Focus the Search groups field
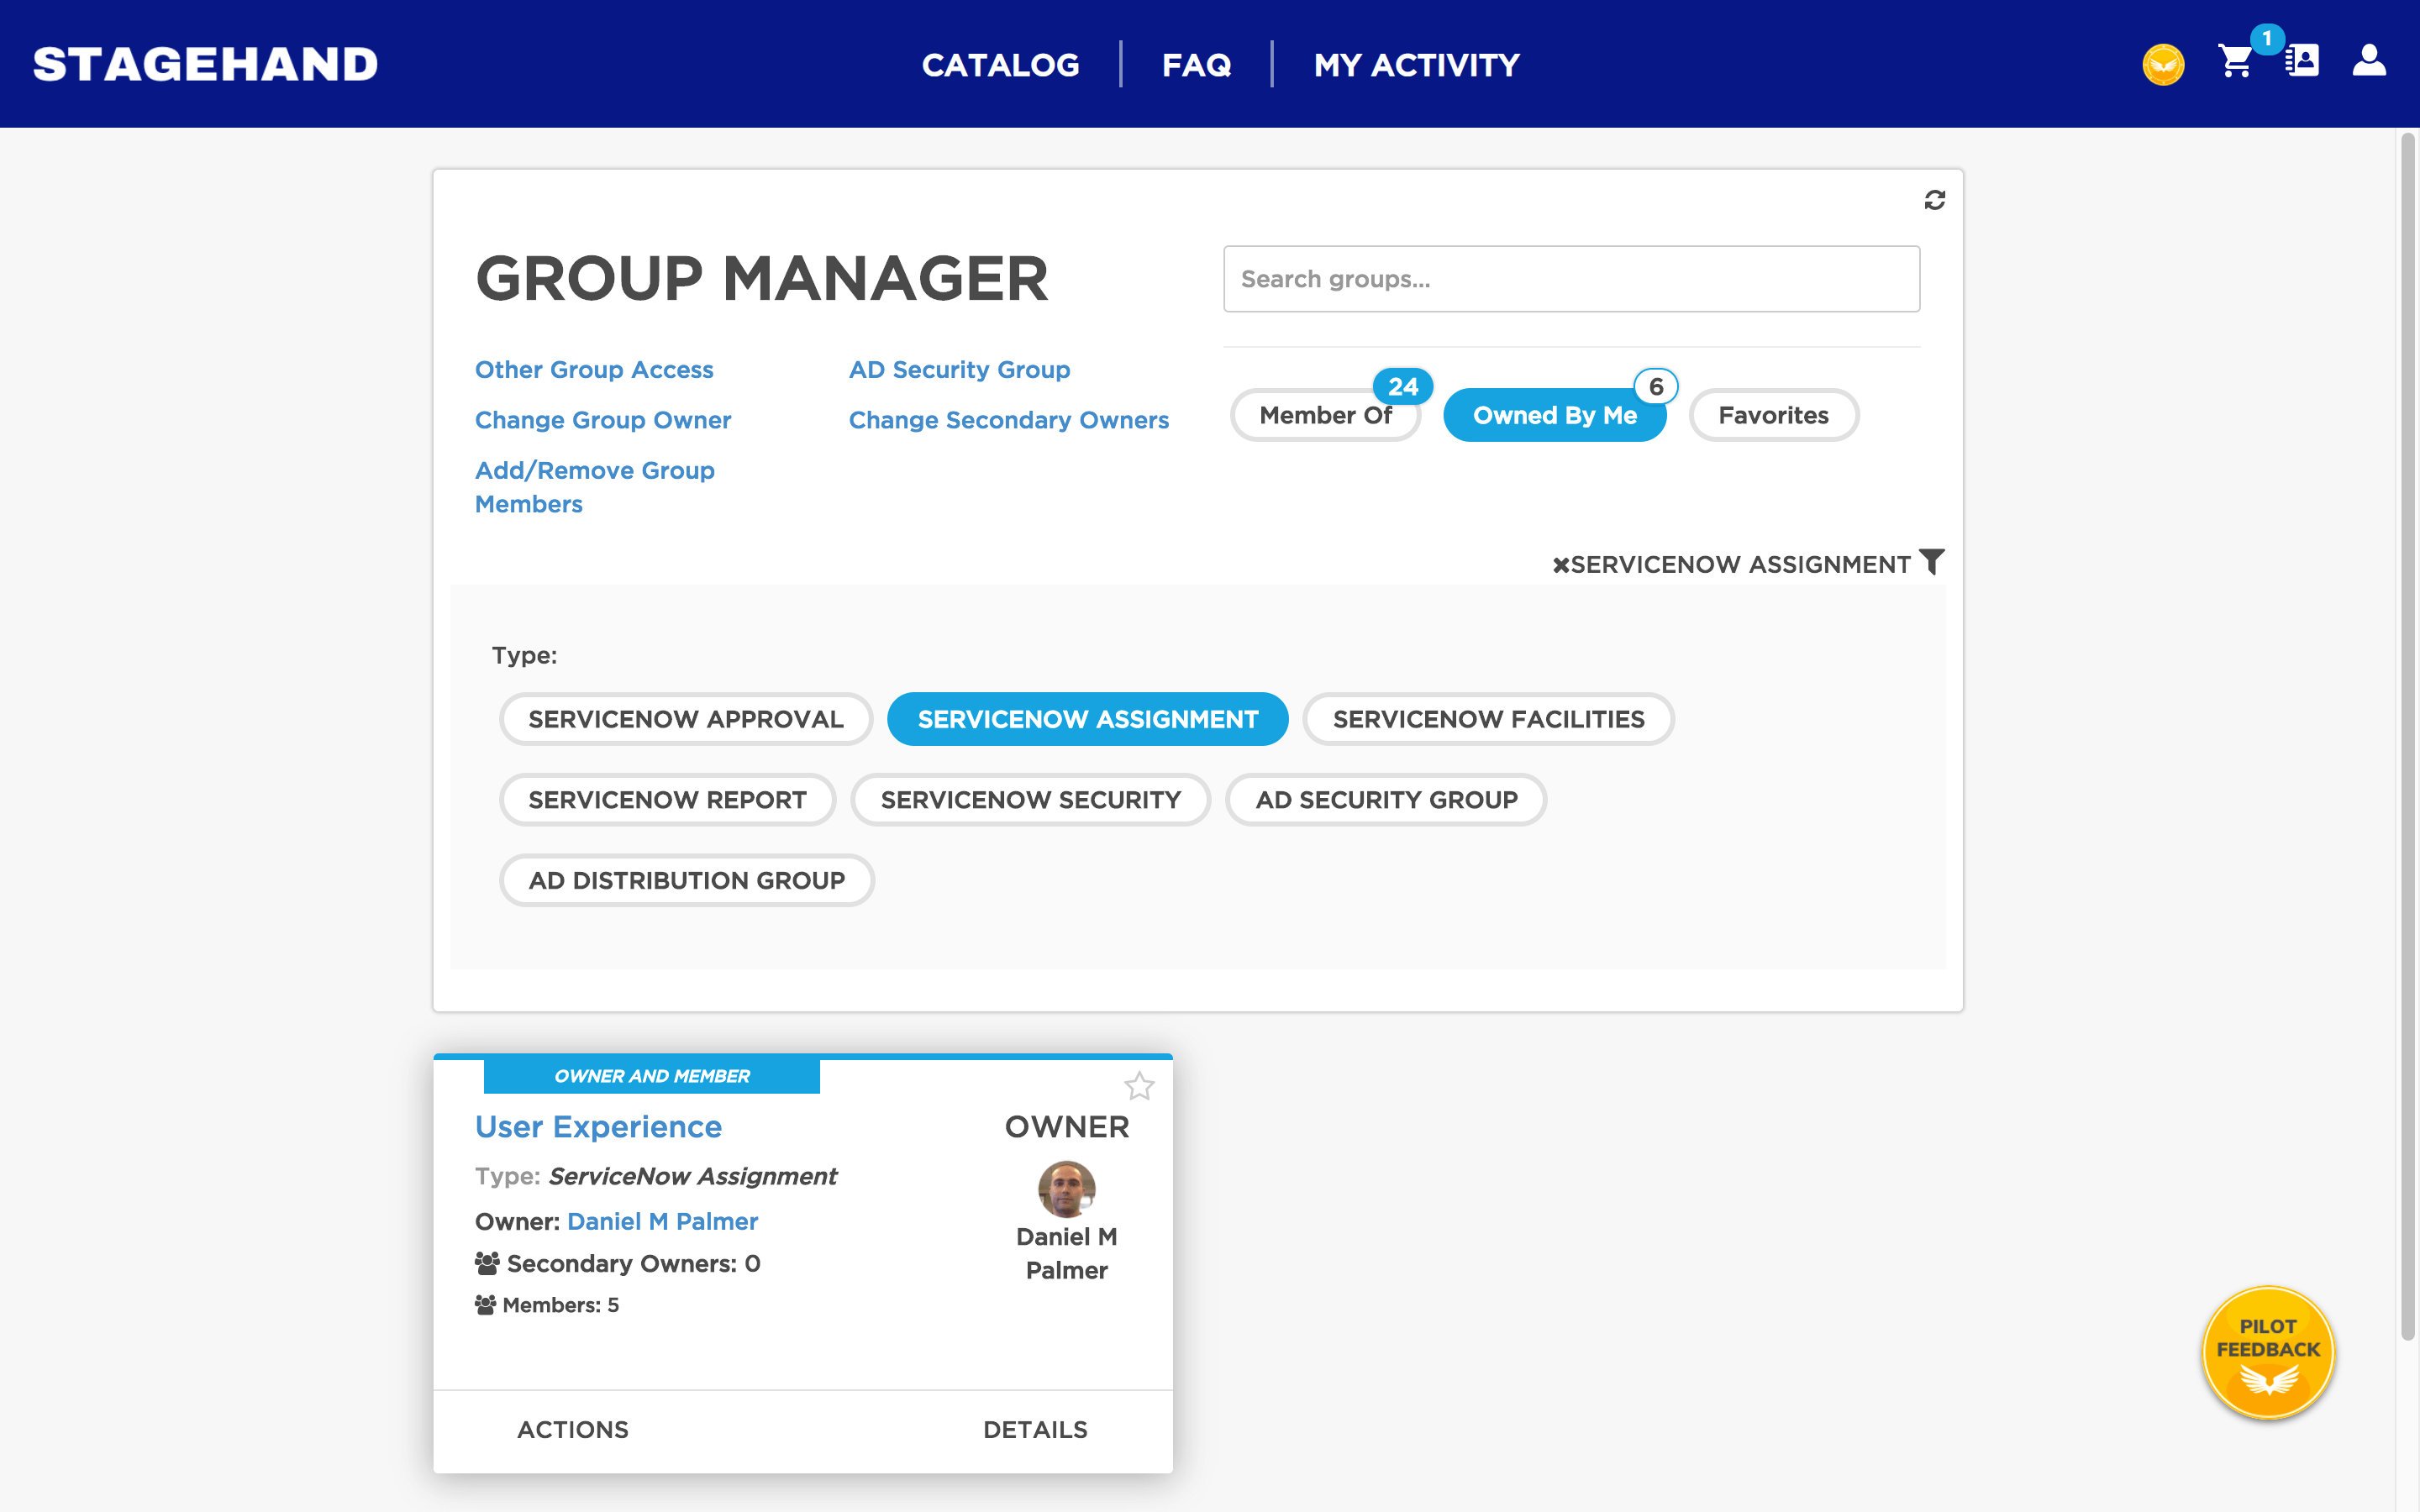 tap(1571, 279)
